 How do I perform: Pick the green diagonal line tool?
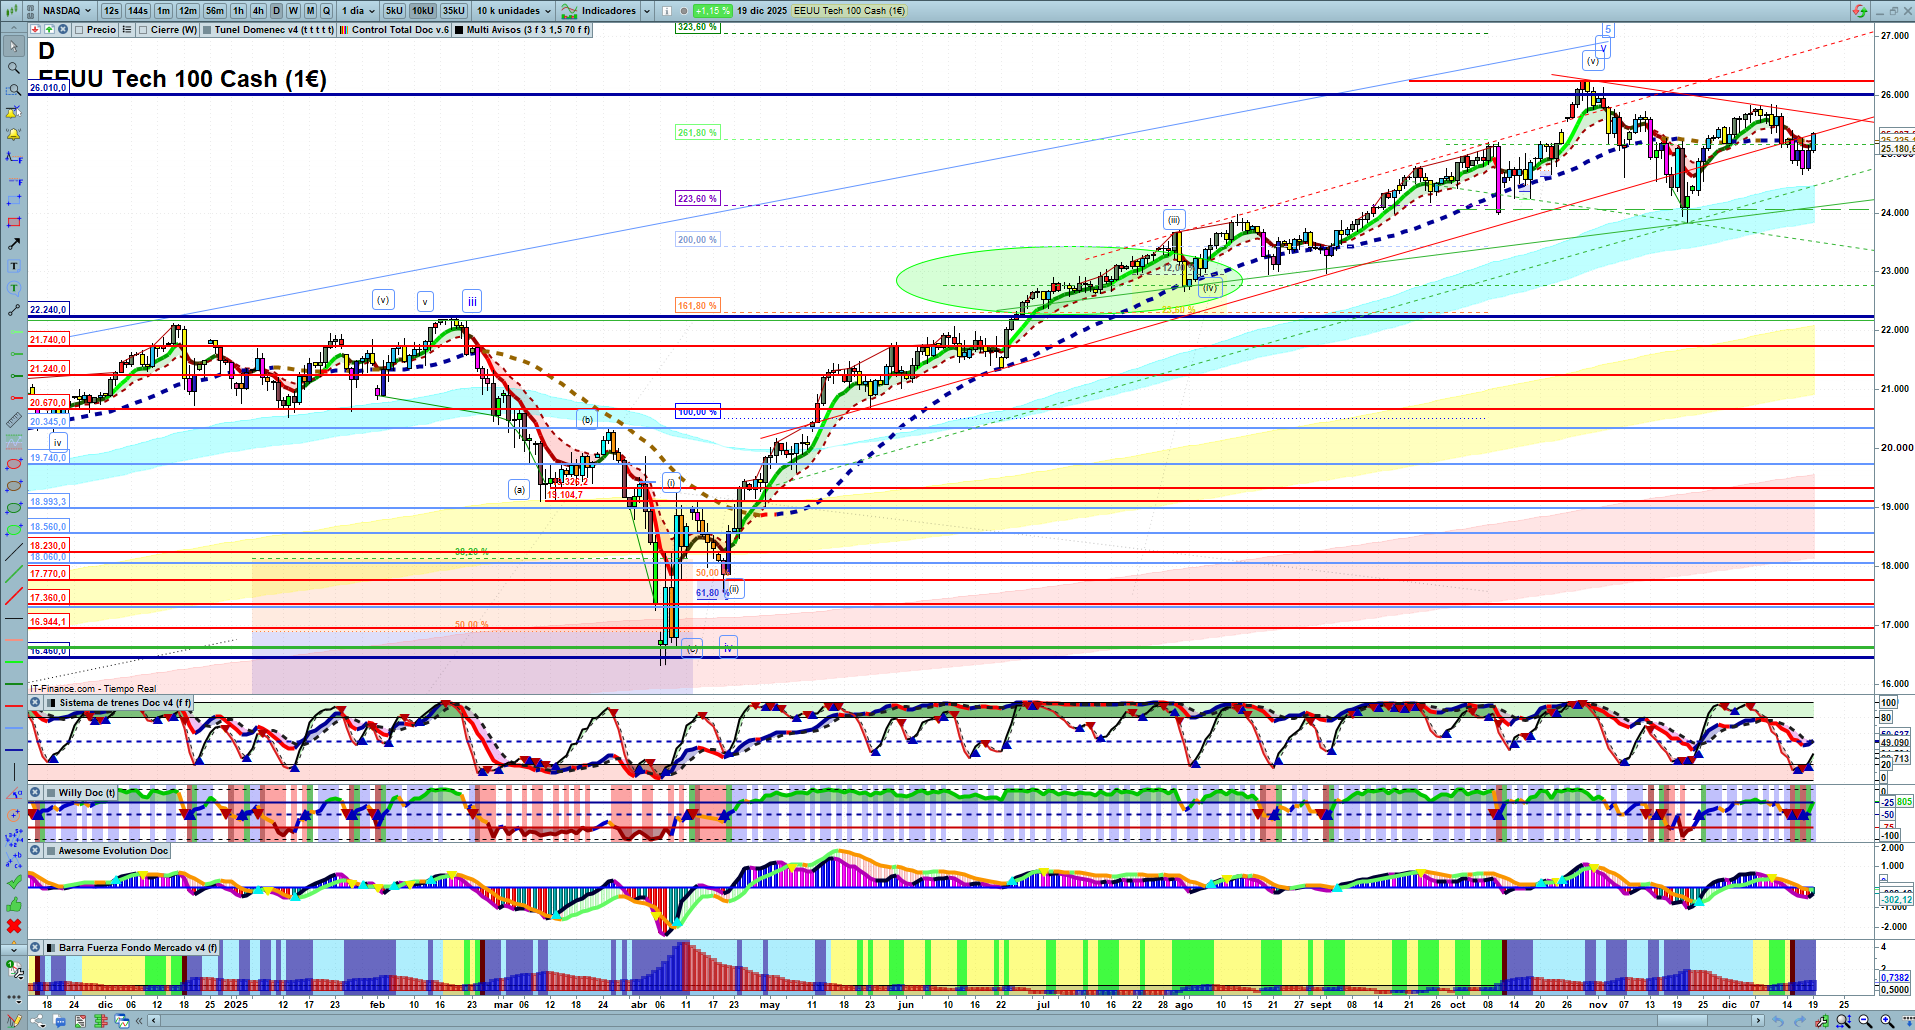point(14,574)
